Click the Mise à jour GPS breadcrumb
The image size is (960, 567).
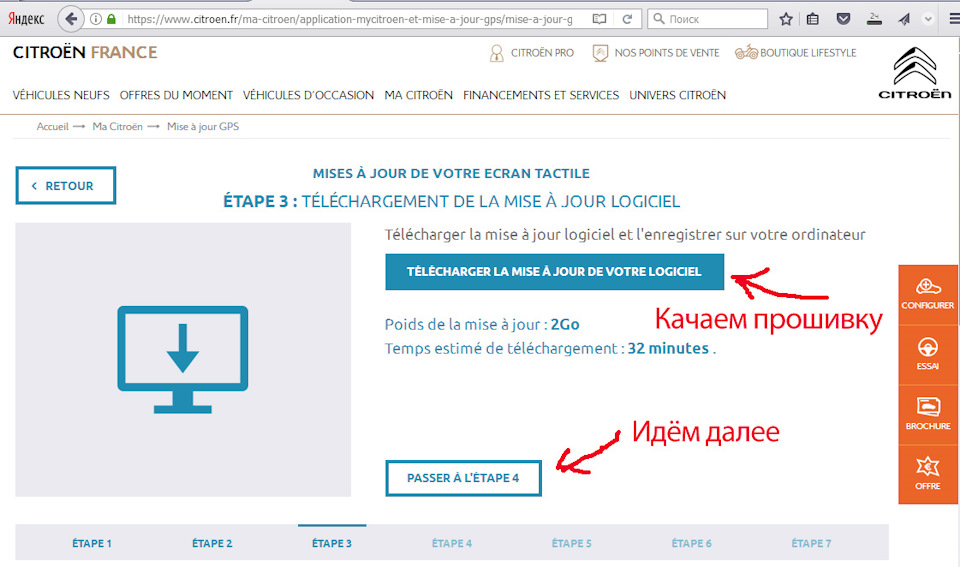click(203, 127)
